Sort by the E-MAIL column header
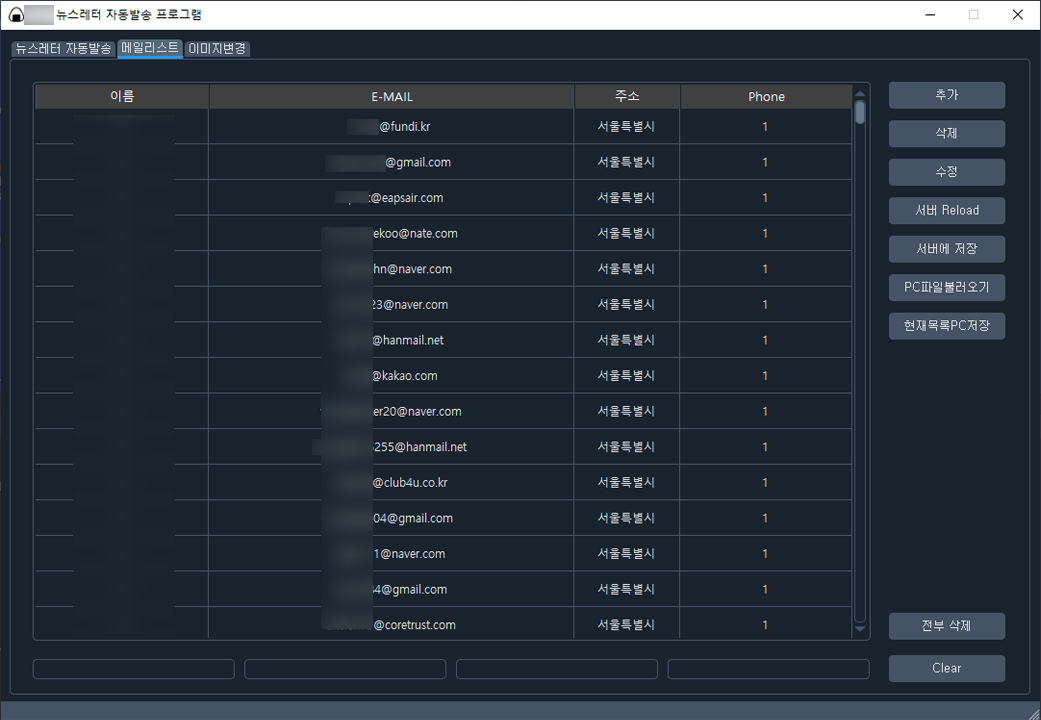The image size is (1041, 720). coord(391,97)
